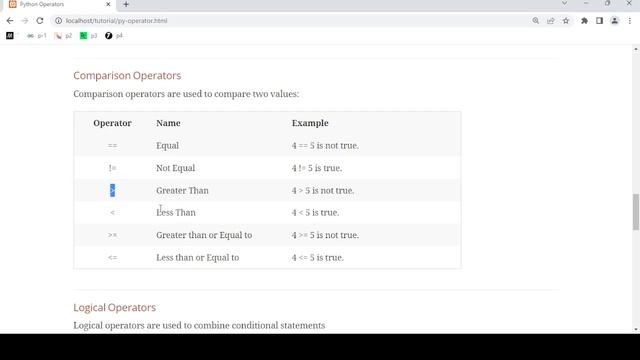
Task: Click the Example column header
Action: click(x=310, y=123)
